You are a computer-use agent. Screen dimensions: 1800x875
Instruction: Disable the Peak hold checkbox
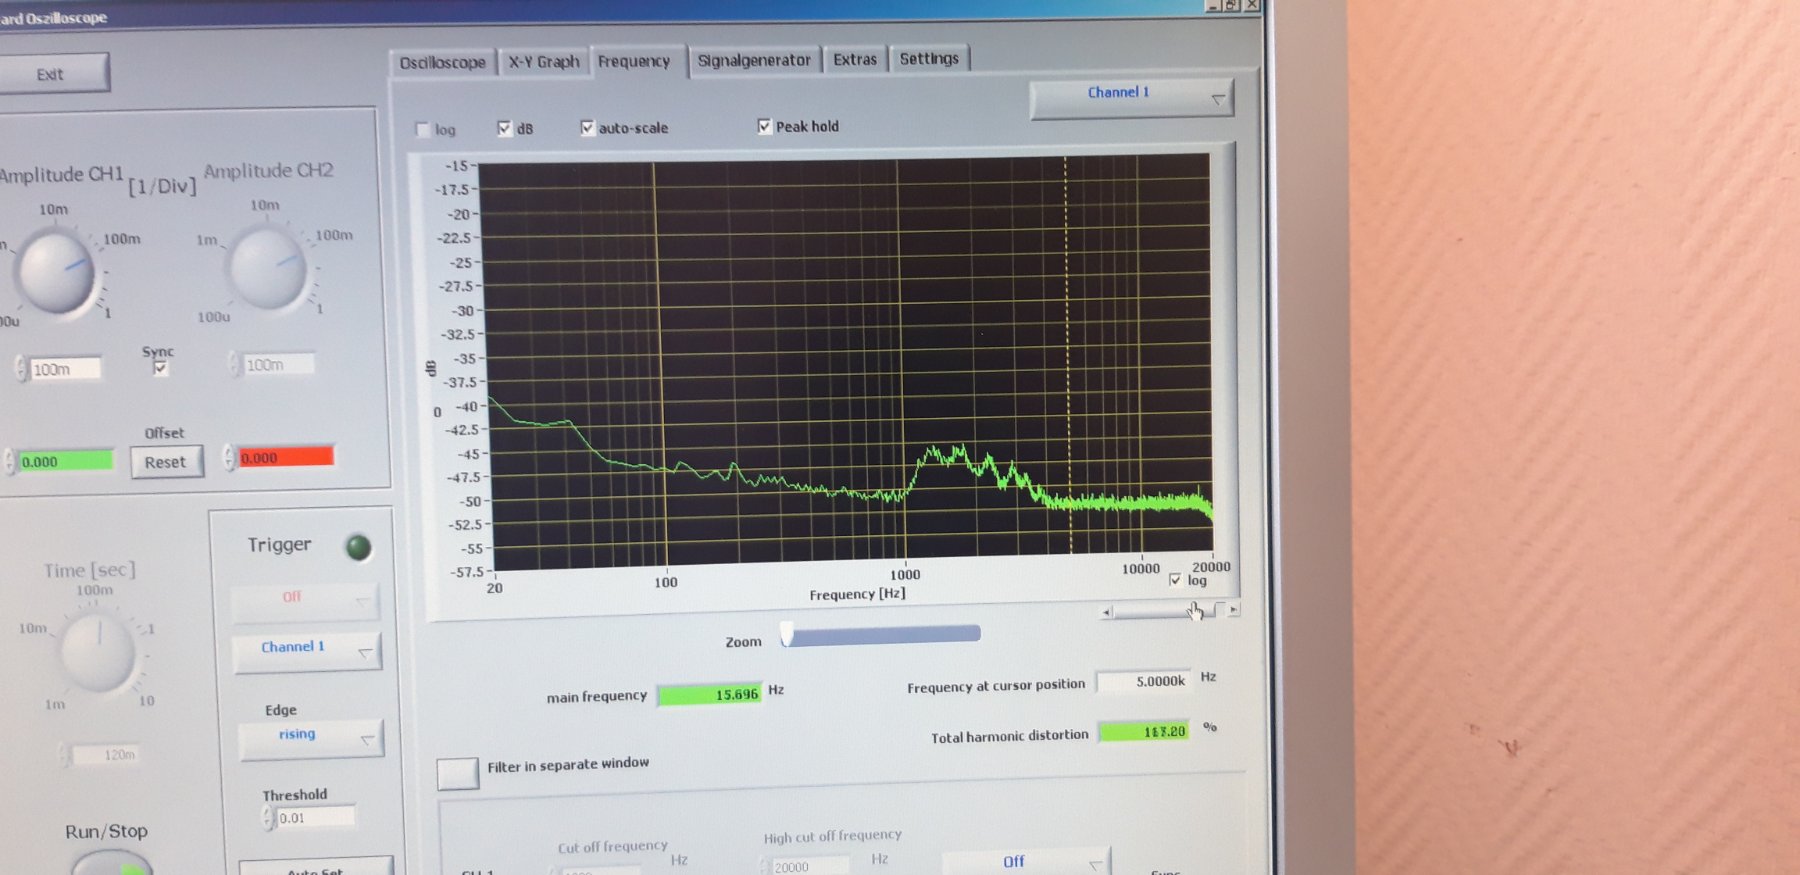pos(764,126)
